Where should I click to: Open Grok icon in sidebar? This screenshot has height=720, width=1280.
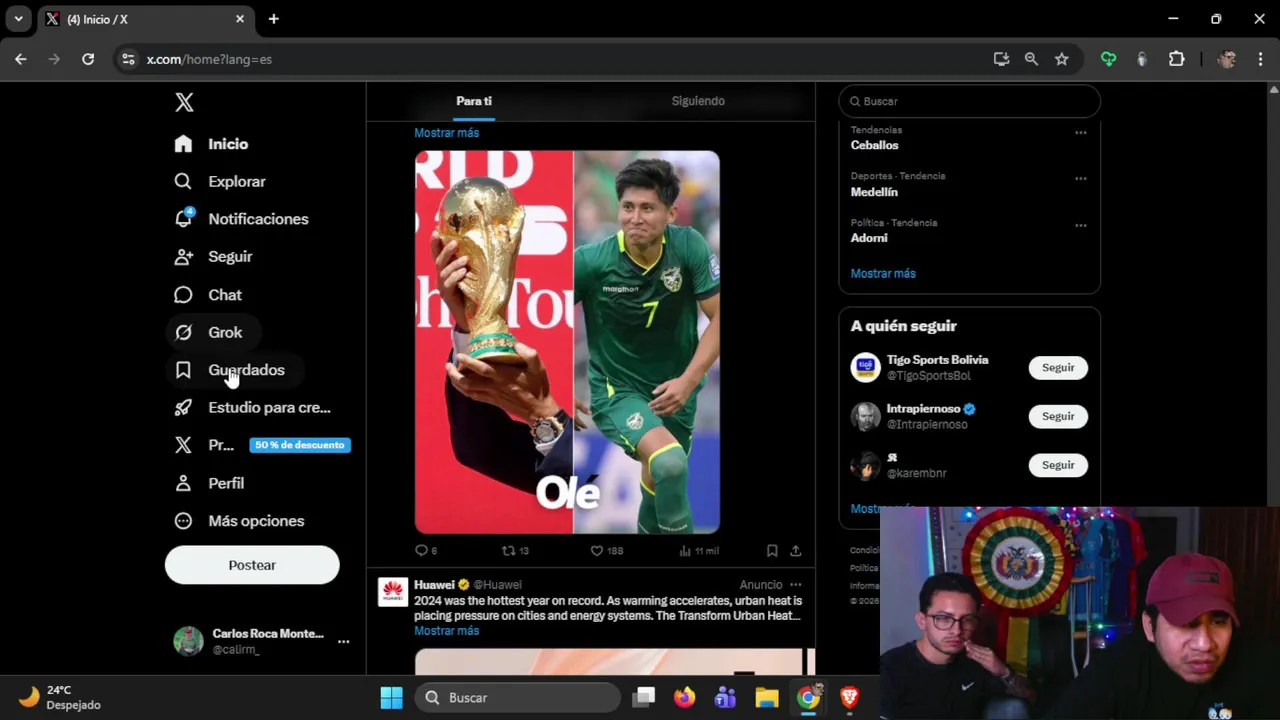183,332
